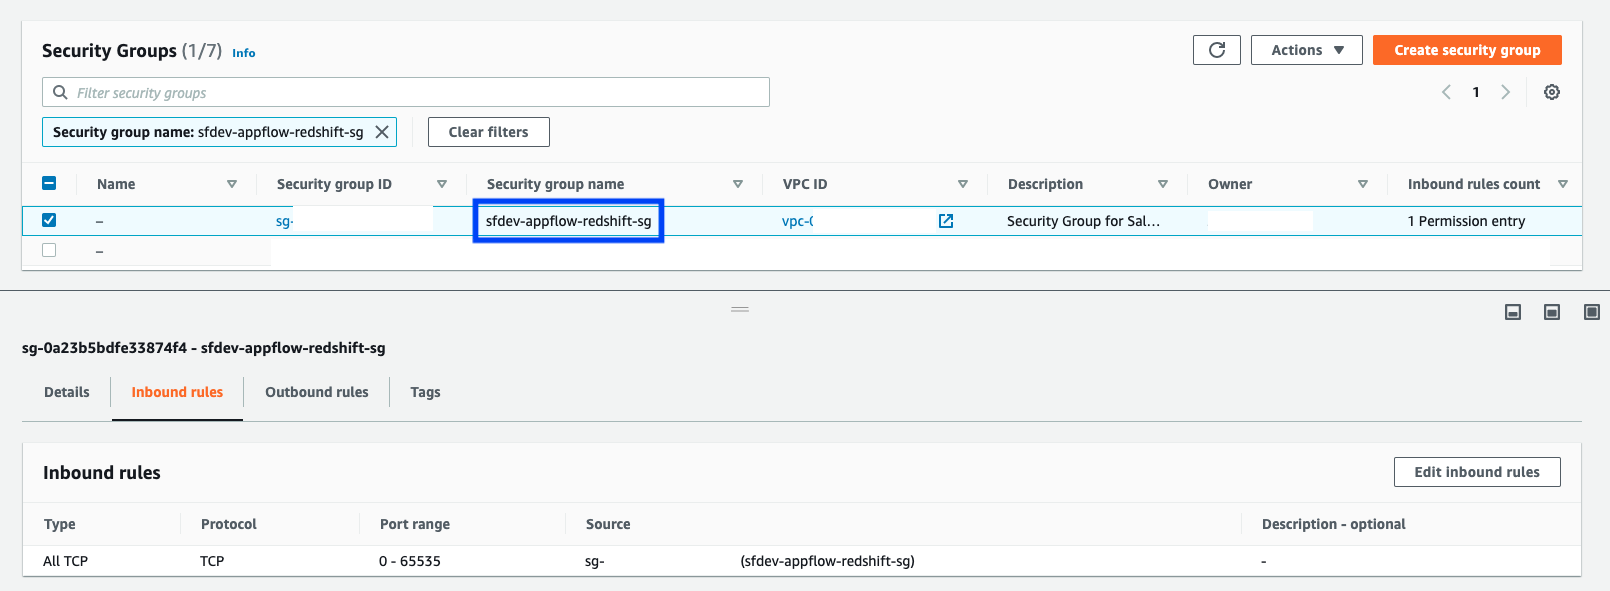Click the Type column header in rules table

[x=60, y=524]
